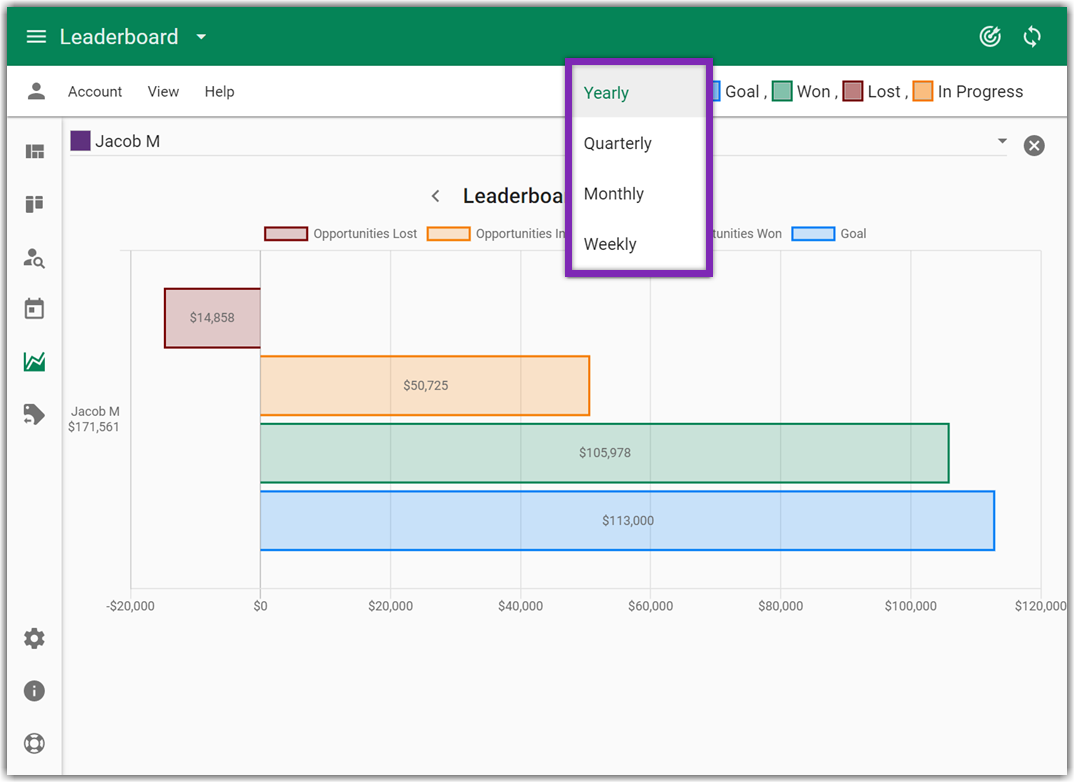Open the goals target icon
Viewport: 1075px width, 783px height.
click(x=990, y=36)
